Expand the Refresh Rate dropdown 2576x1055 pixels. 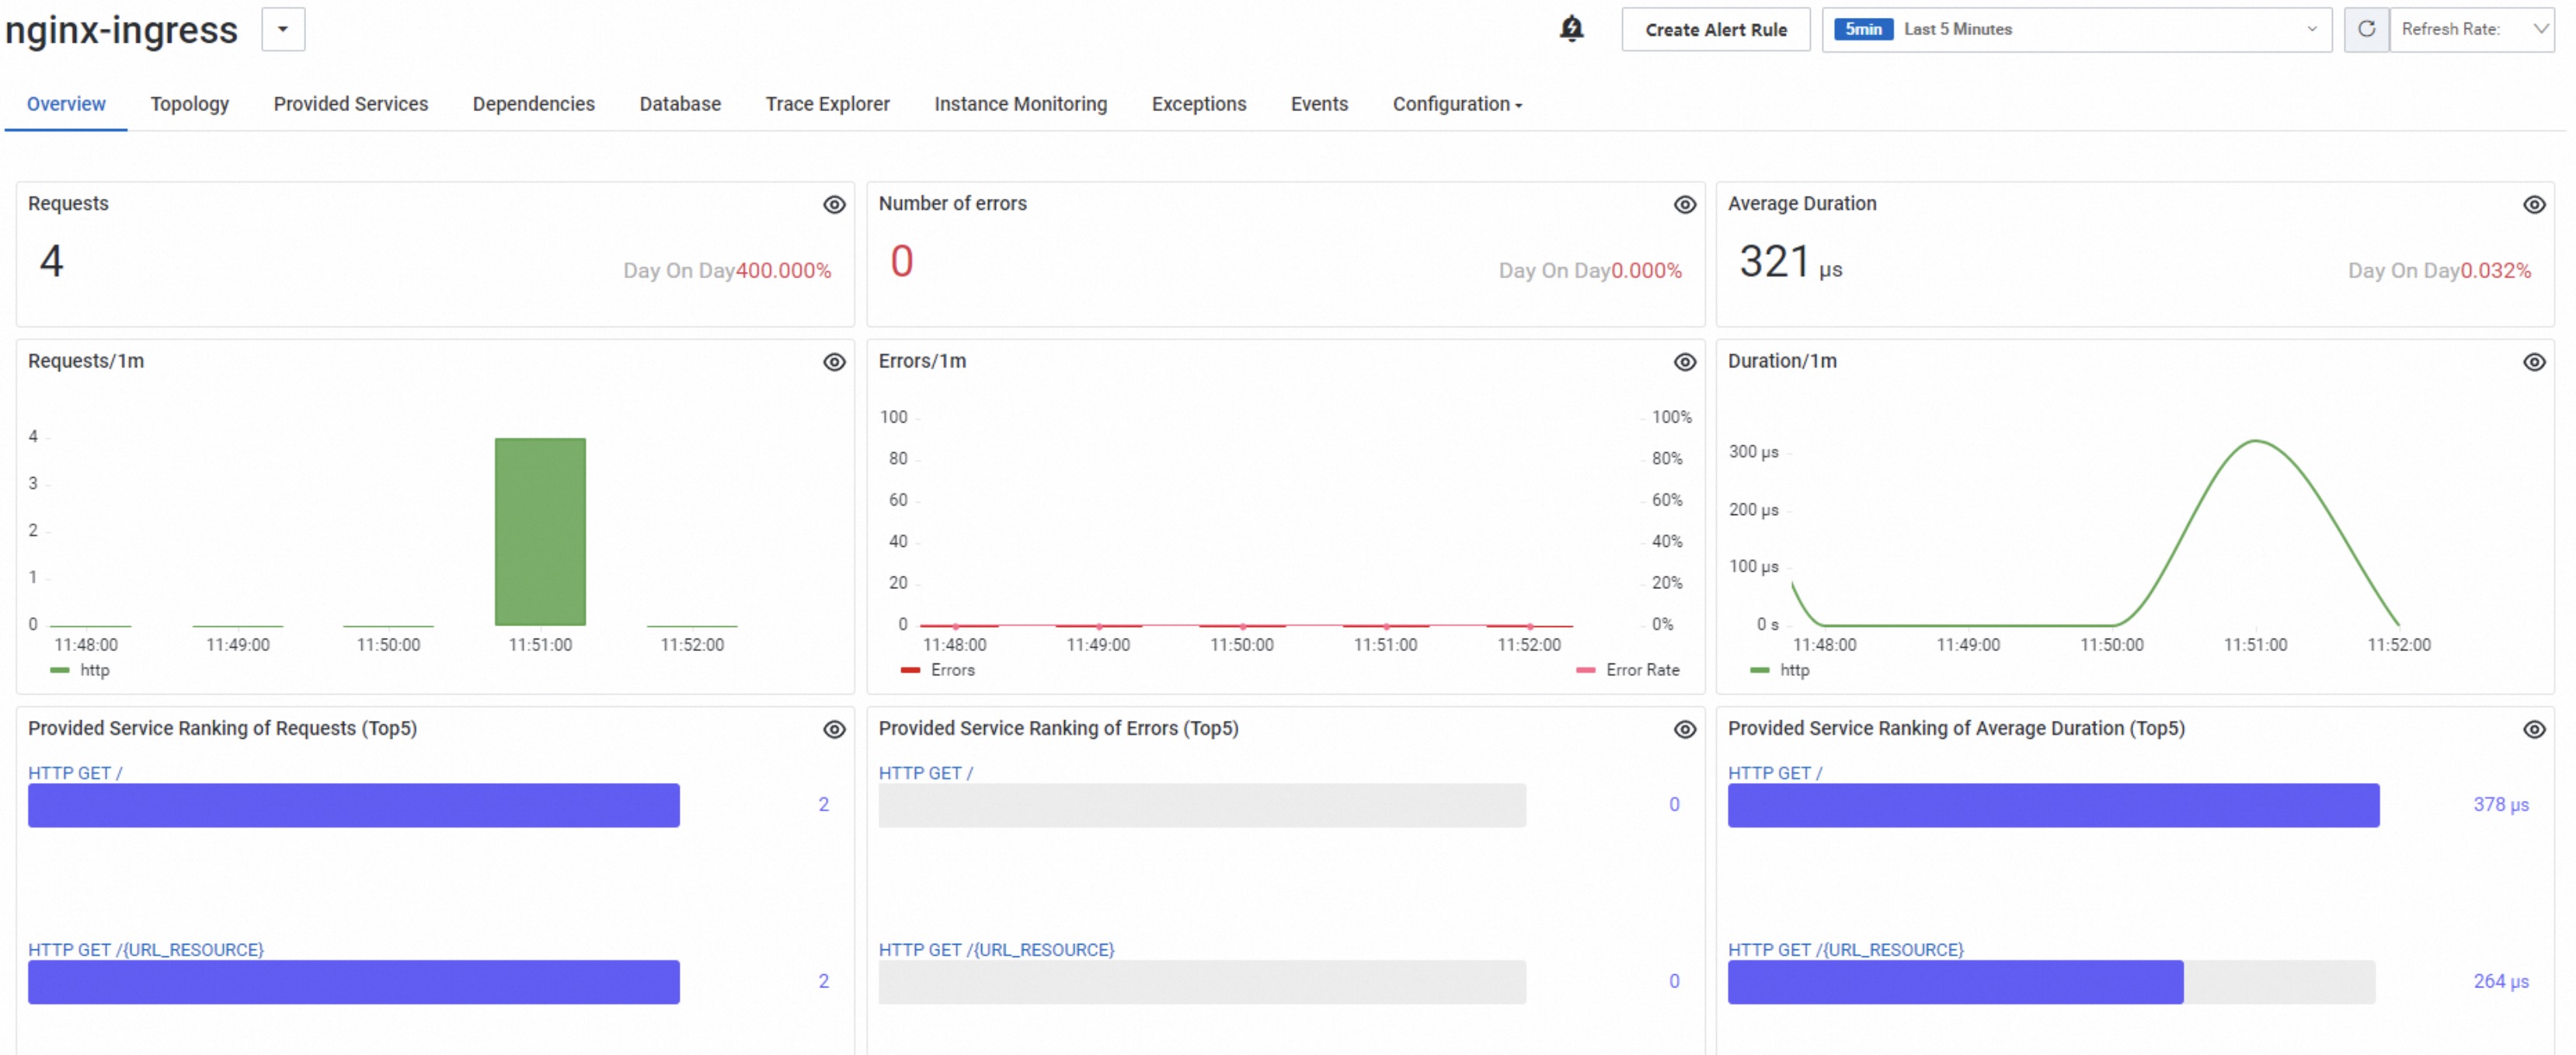click(x=2472, y=29)
